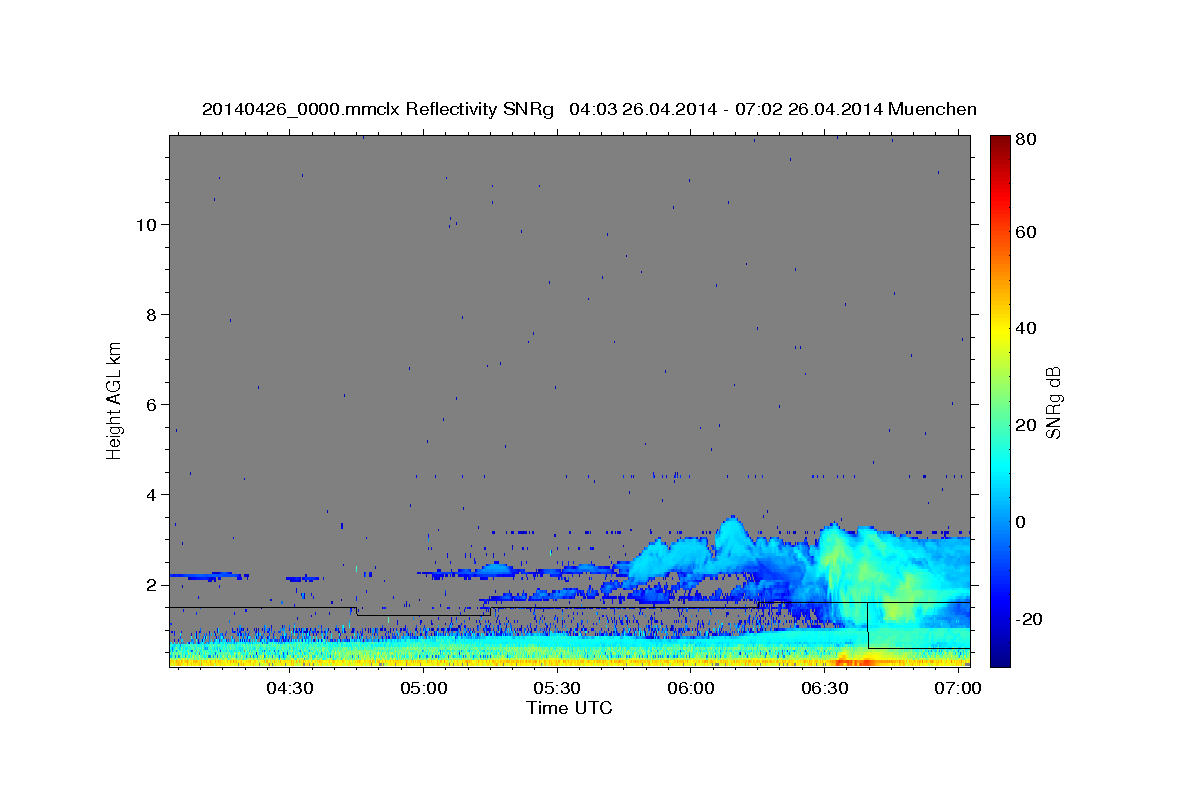Image resolution: width=1200 pixels, height=800 pixels.
Task: Click the colorbar value 40
Action: [x=1025, y=328]
